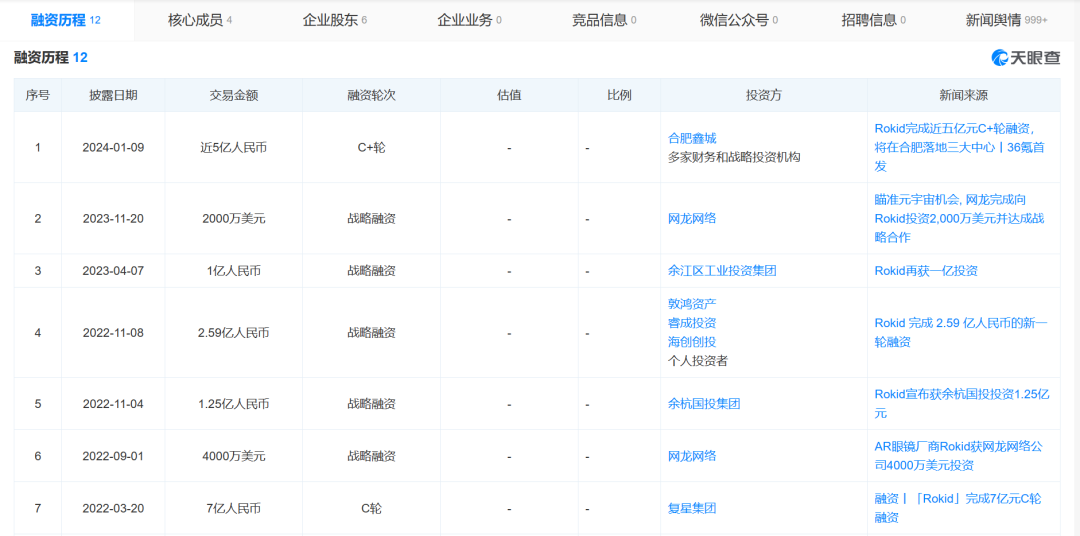
Task: Select amount cell 4000万美元
Action: tap(233, 456)
